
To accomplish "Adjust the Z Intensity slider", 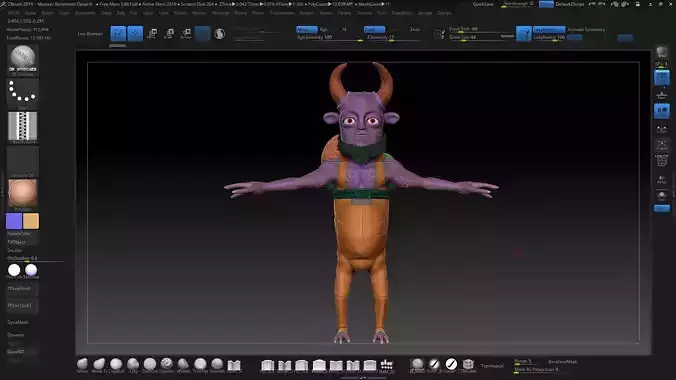I will (x=394, y=38).
